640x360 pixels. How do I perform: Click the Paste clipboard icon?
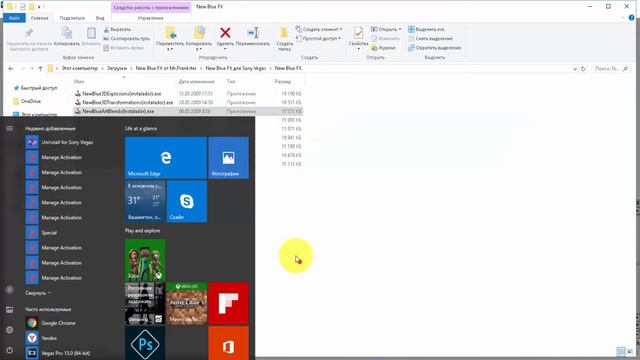click(x=91, y=33)
